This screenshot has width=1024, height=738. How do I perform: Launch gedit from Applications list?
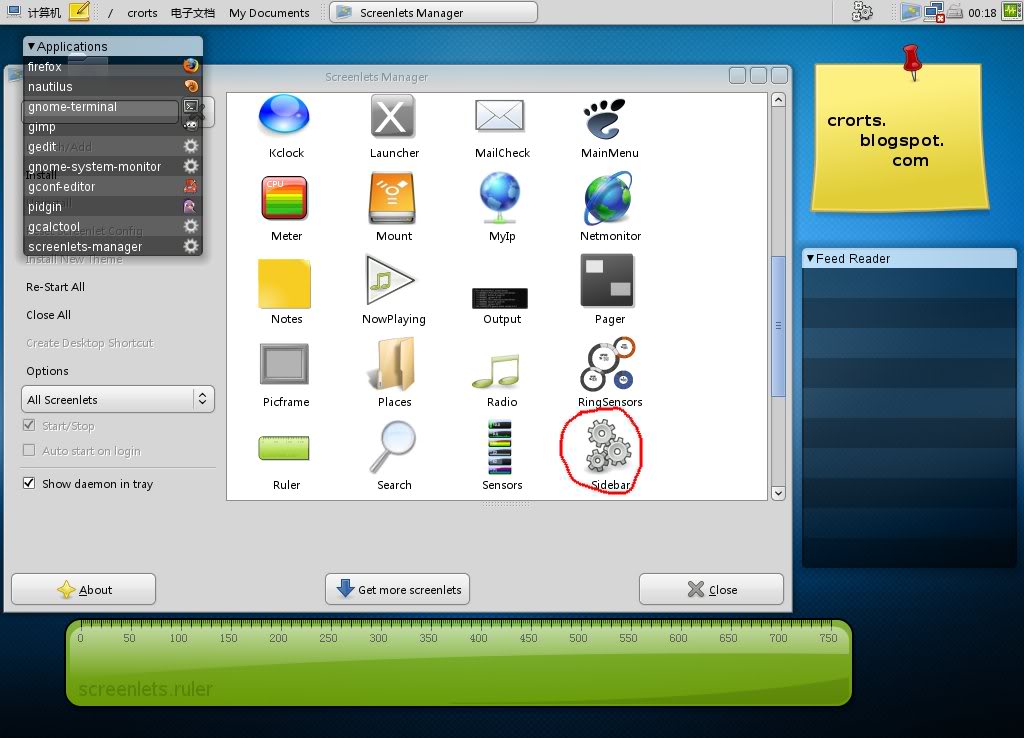tap(113, 146)
